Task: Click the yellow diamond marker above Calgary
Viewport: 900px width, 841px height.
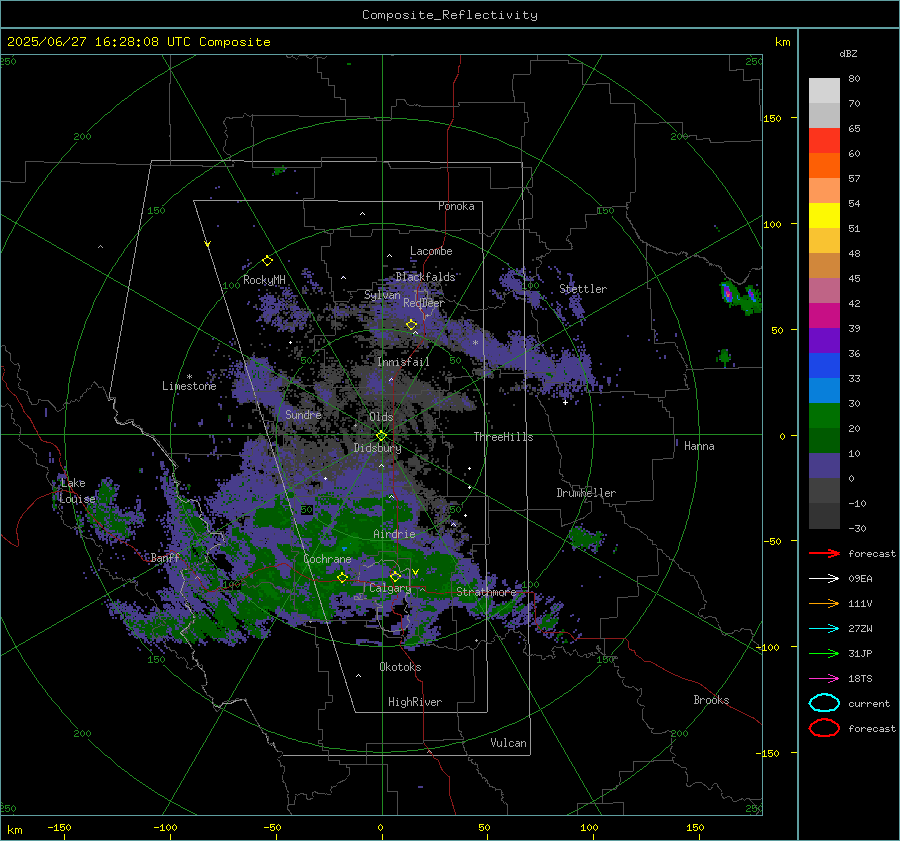Action: point(395,576)
